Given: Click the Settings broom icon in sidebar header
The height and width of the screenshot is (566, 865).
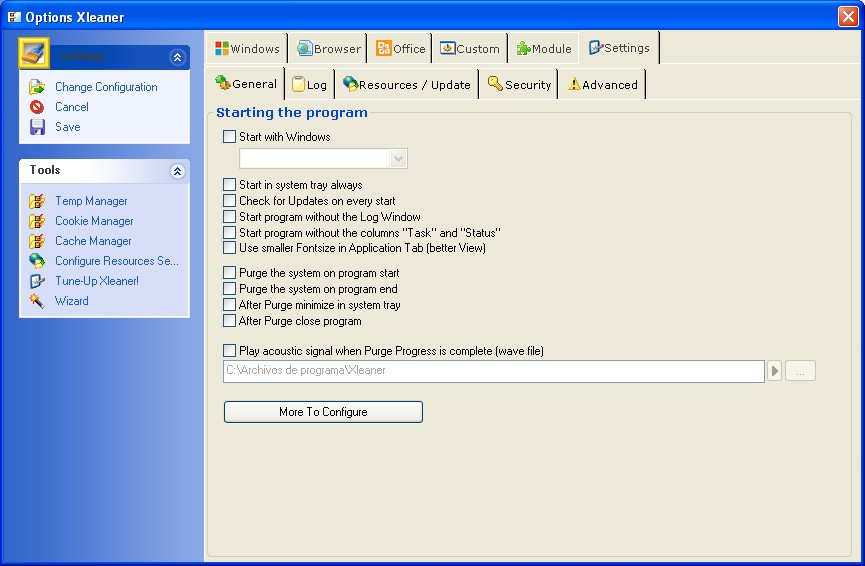Looking at the screenshot, I should pos(34,53).
